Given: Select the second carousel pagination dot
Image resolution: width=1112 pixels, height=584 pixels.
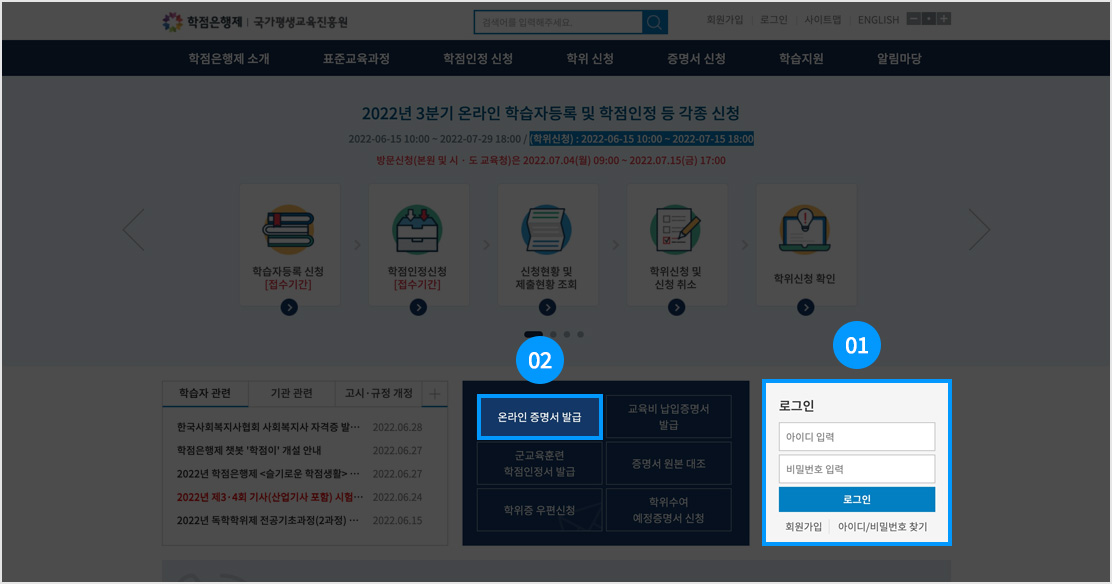Looking at the screenshot, I should (x=553, y=335).
